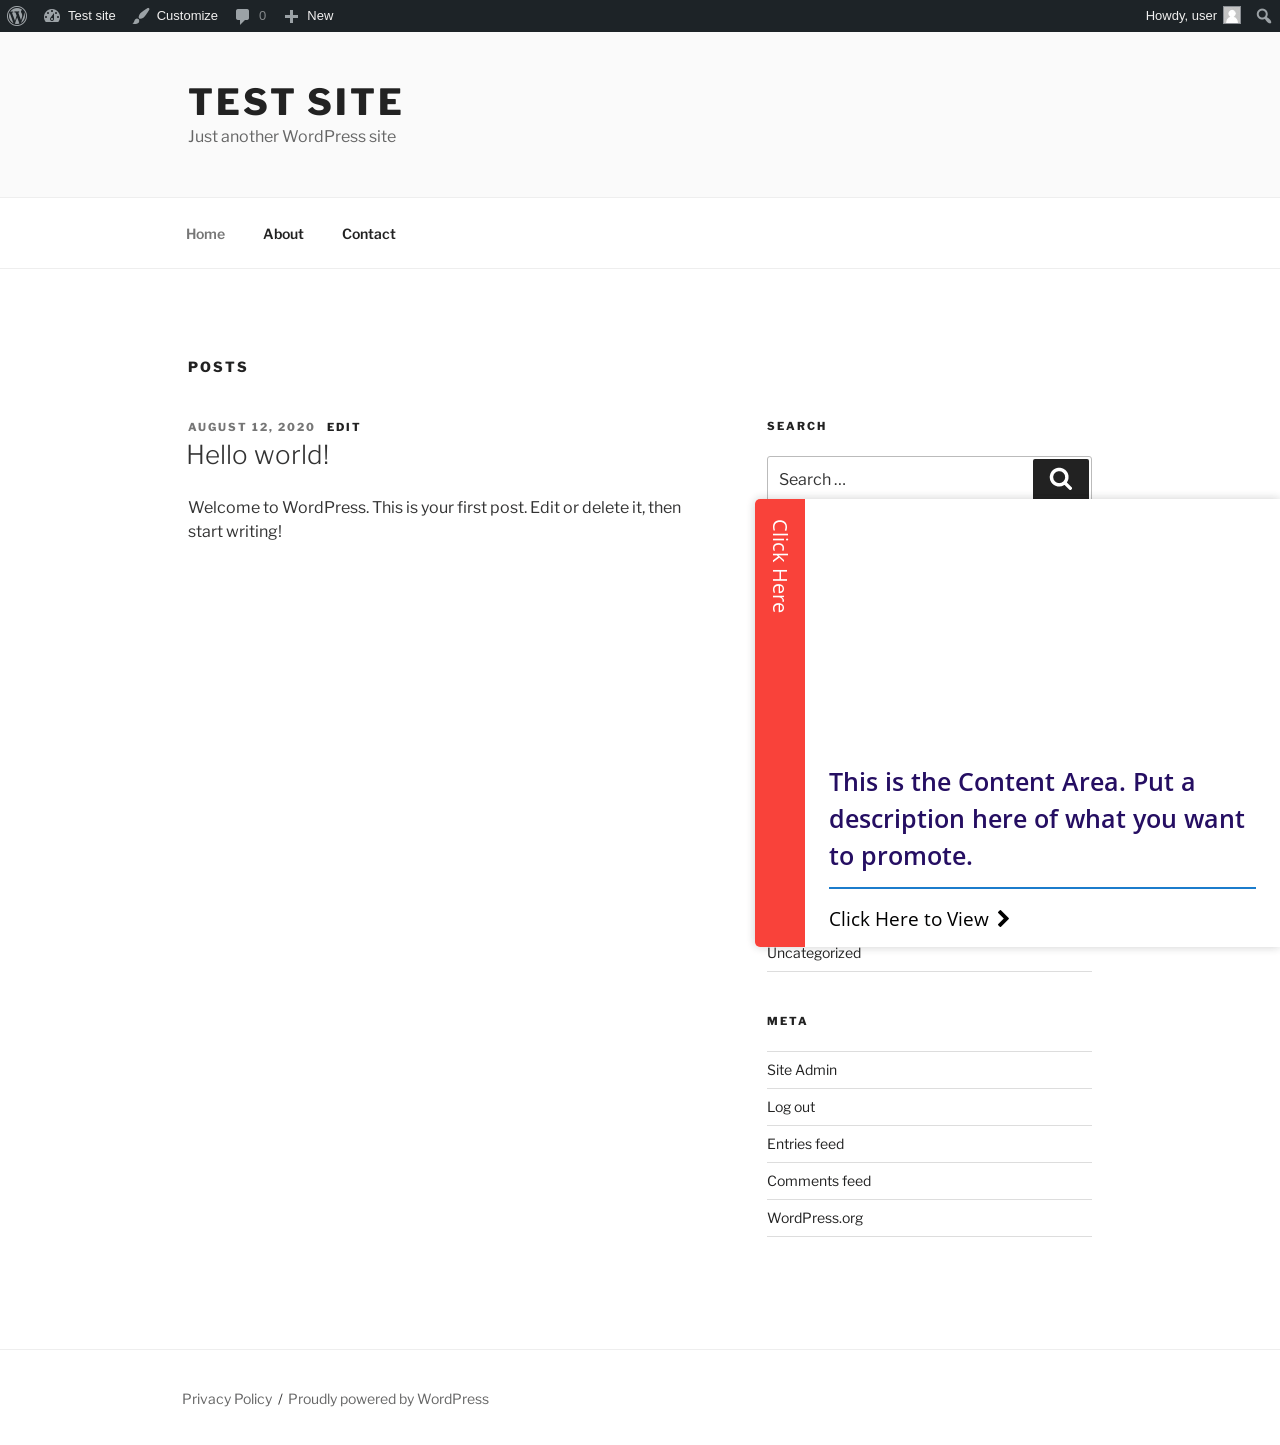Open the Test site dashboard icon

pos(52,16)
